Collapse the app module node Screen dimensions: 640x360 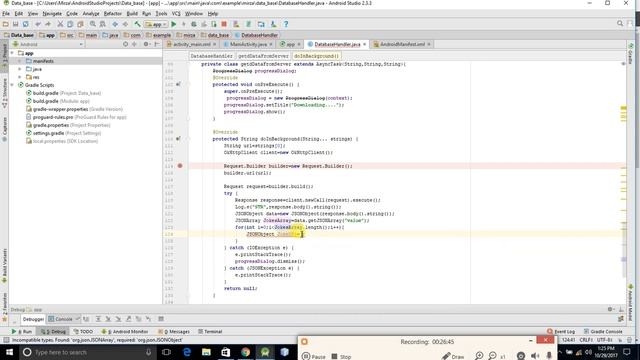pos(12,53)
